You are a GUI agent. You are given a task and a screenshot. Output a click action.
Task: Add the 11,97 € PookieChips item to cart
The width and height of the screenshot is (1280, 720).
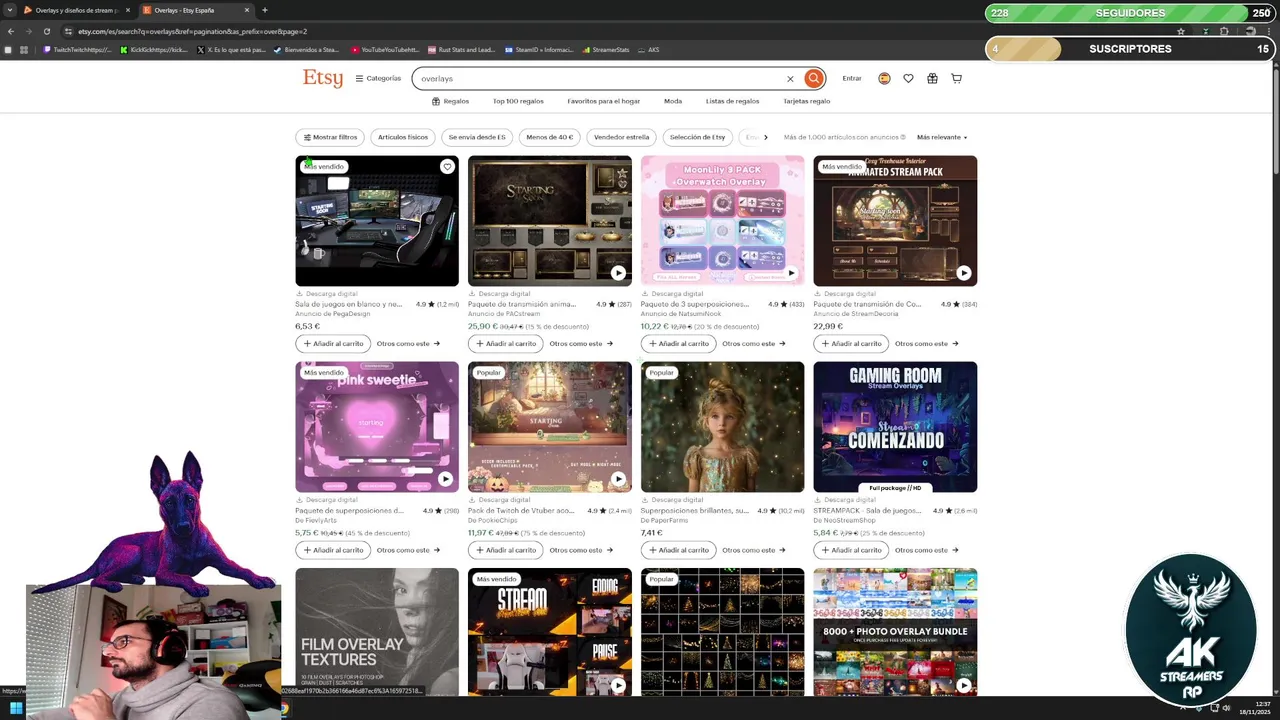tap(505, 550)
